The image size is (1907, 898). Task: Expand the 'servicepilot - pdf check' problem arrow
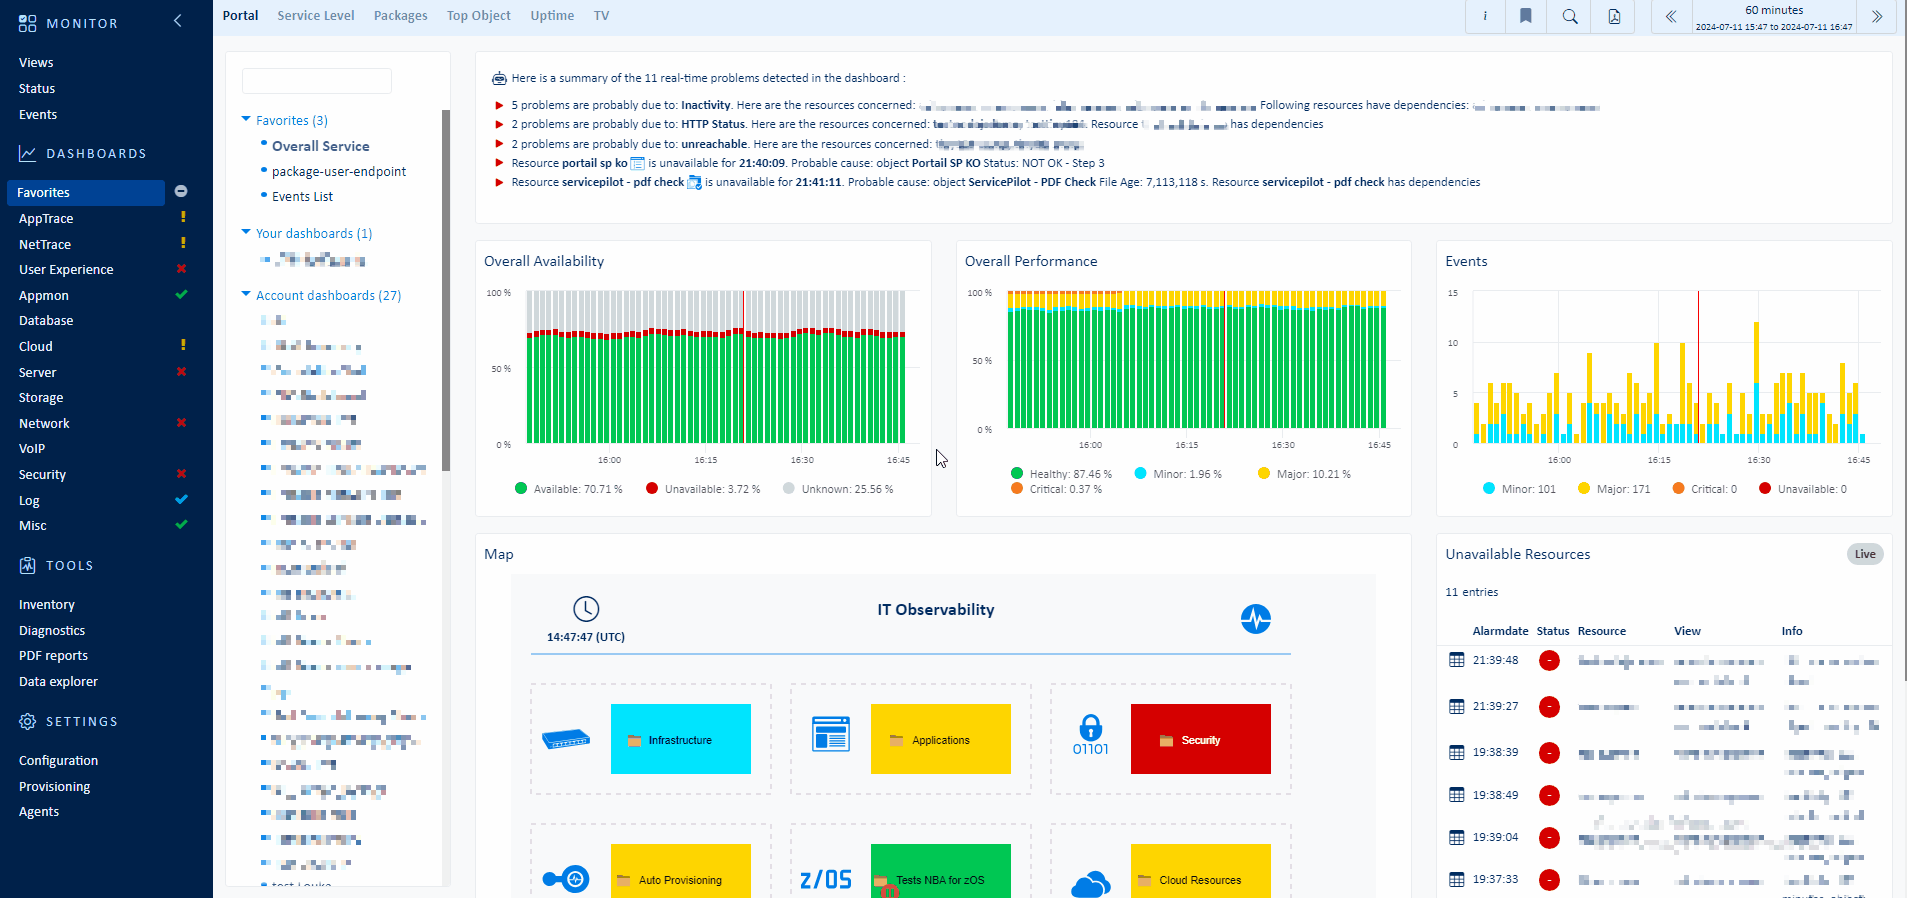499,182
